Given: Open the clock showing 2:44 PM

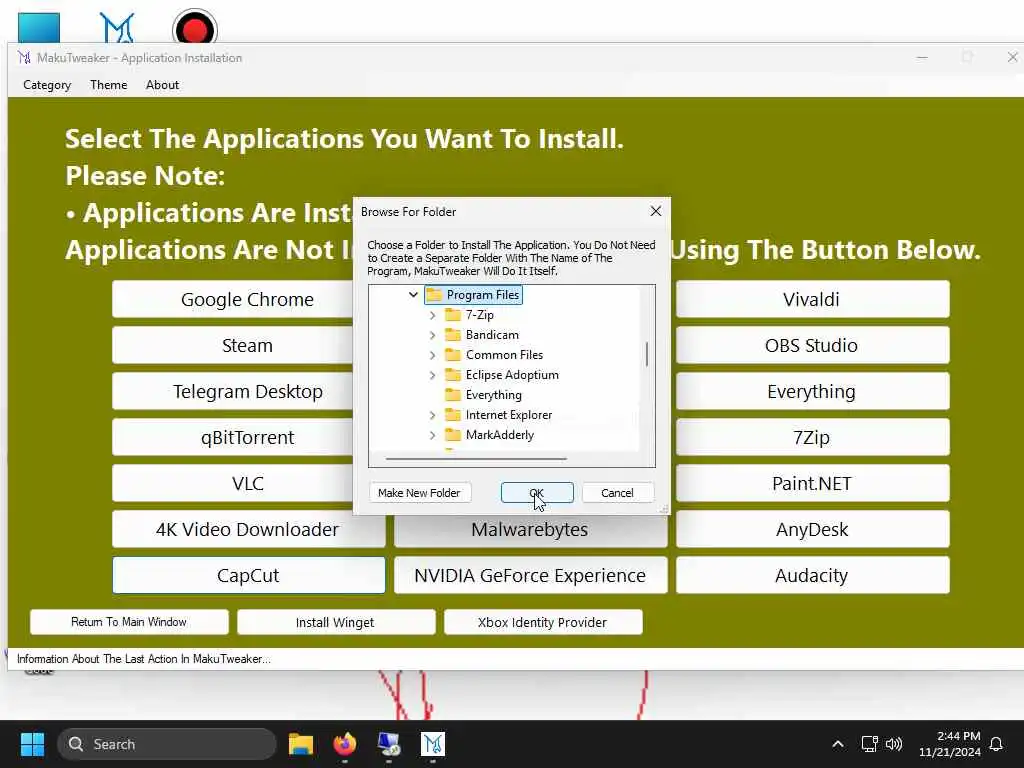Looking at the screenshot, I should click(949, 744).
